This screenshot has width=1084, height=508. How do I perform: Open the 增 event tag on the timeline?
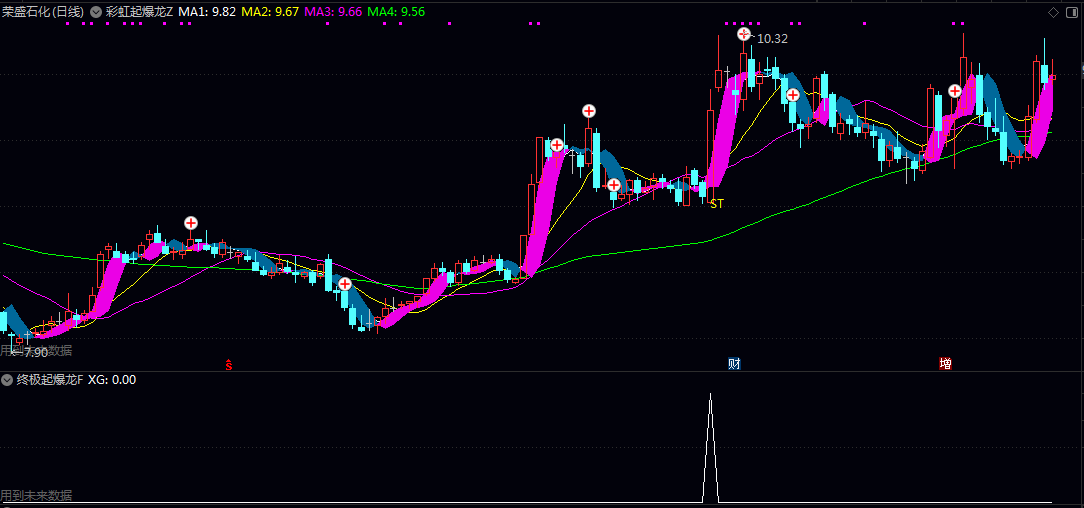coord(945,364)
